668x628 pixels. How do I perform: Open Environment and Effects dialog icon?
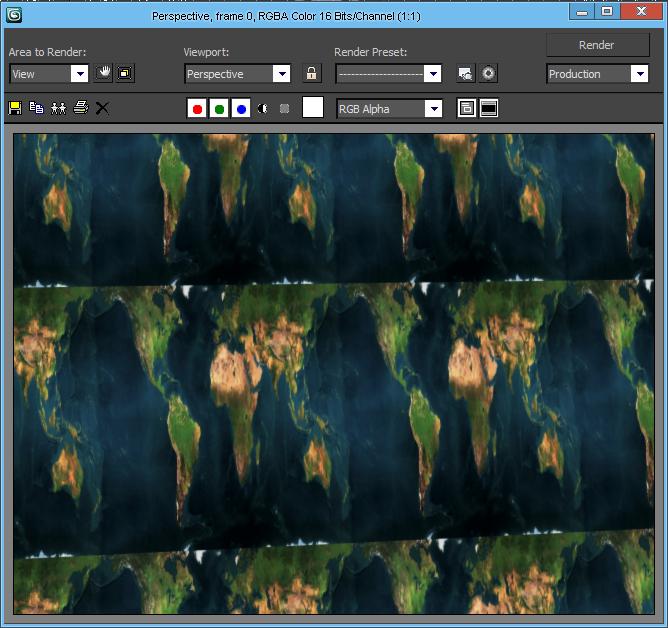click(x=488, y=73)
